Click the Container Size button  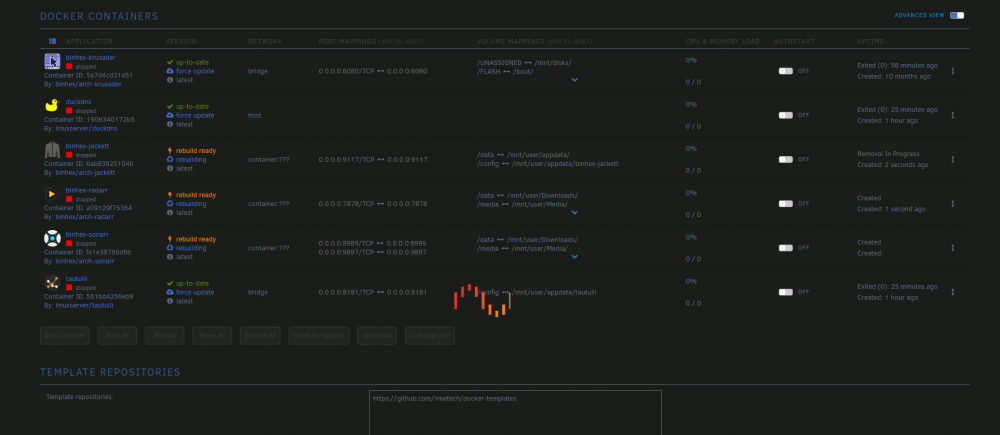coord(430,335)
